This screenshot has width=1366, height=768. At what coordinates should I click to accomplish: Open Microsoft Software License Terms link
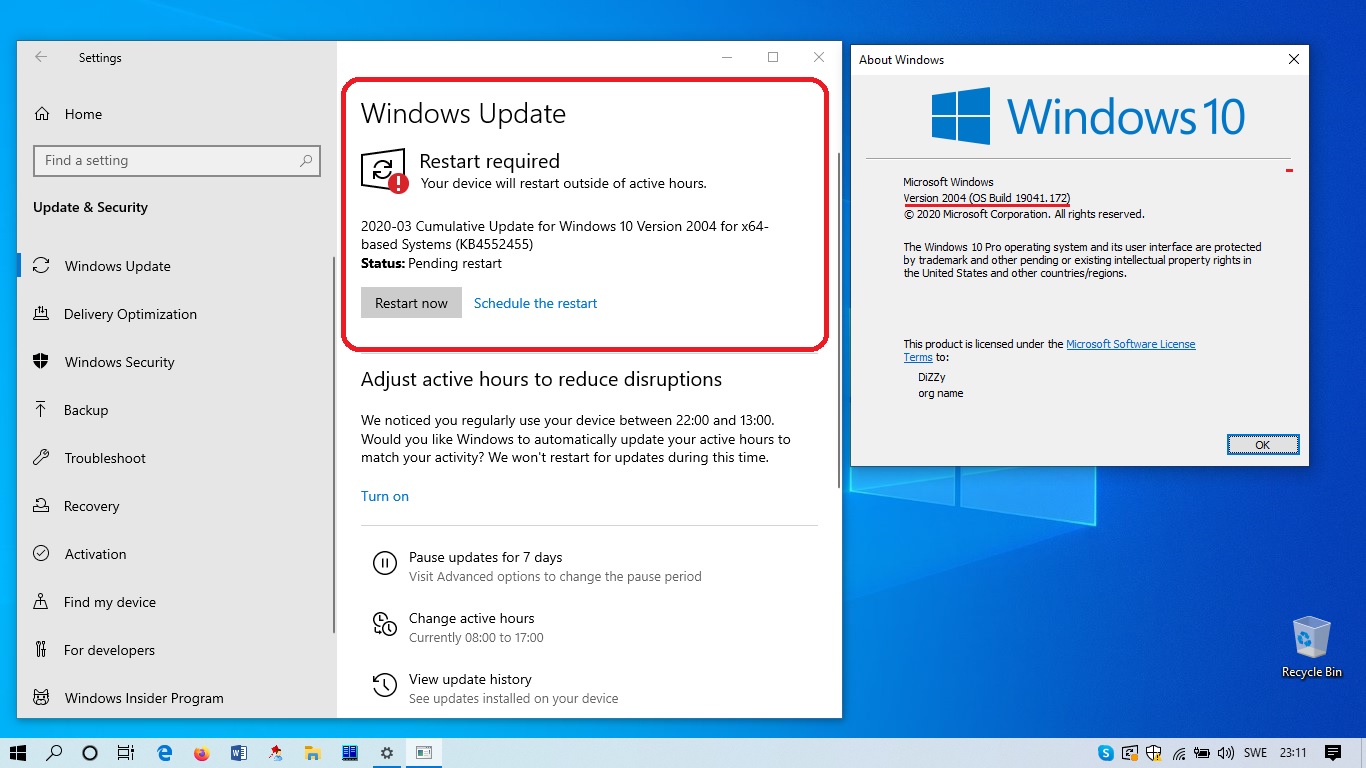point(1131,344)
